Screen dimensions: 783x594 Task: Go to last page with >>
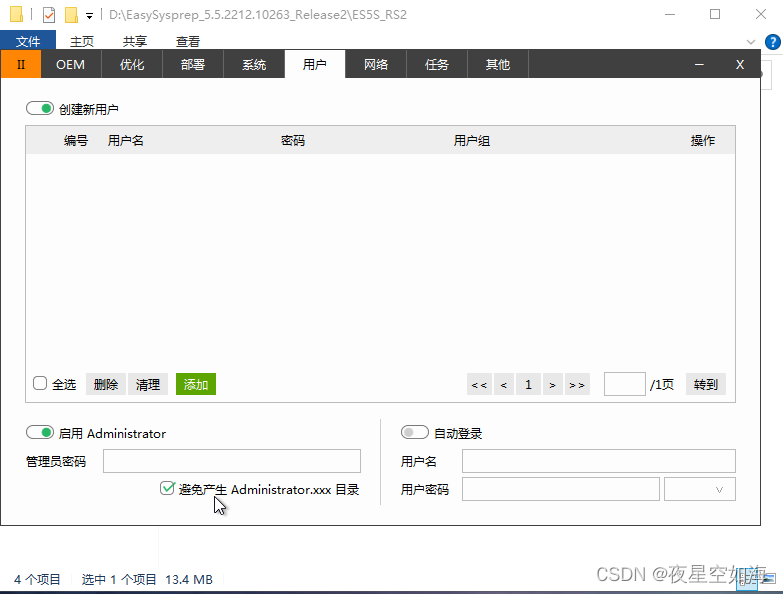point(577,384)
